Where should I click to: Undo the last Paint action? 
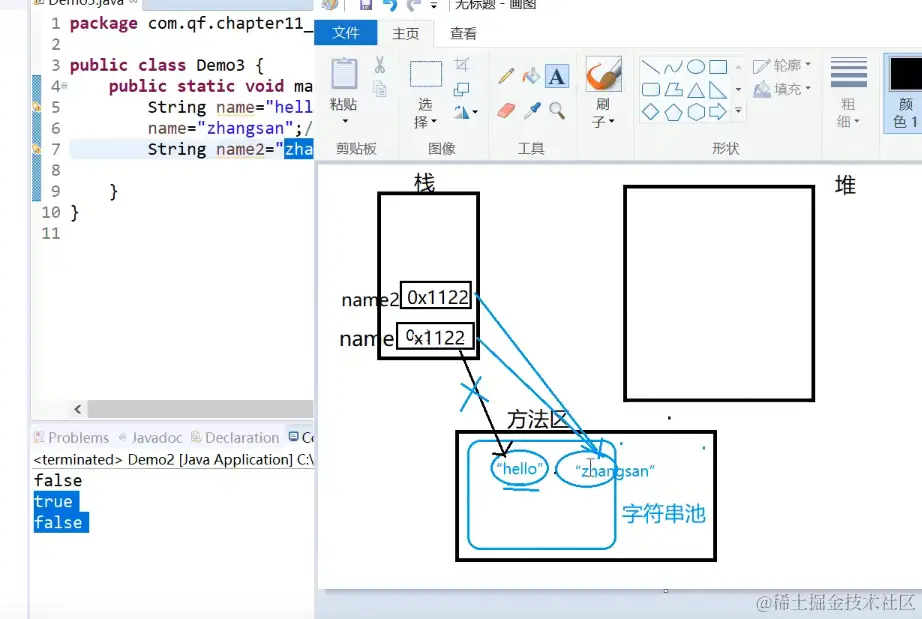point(390,5)
